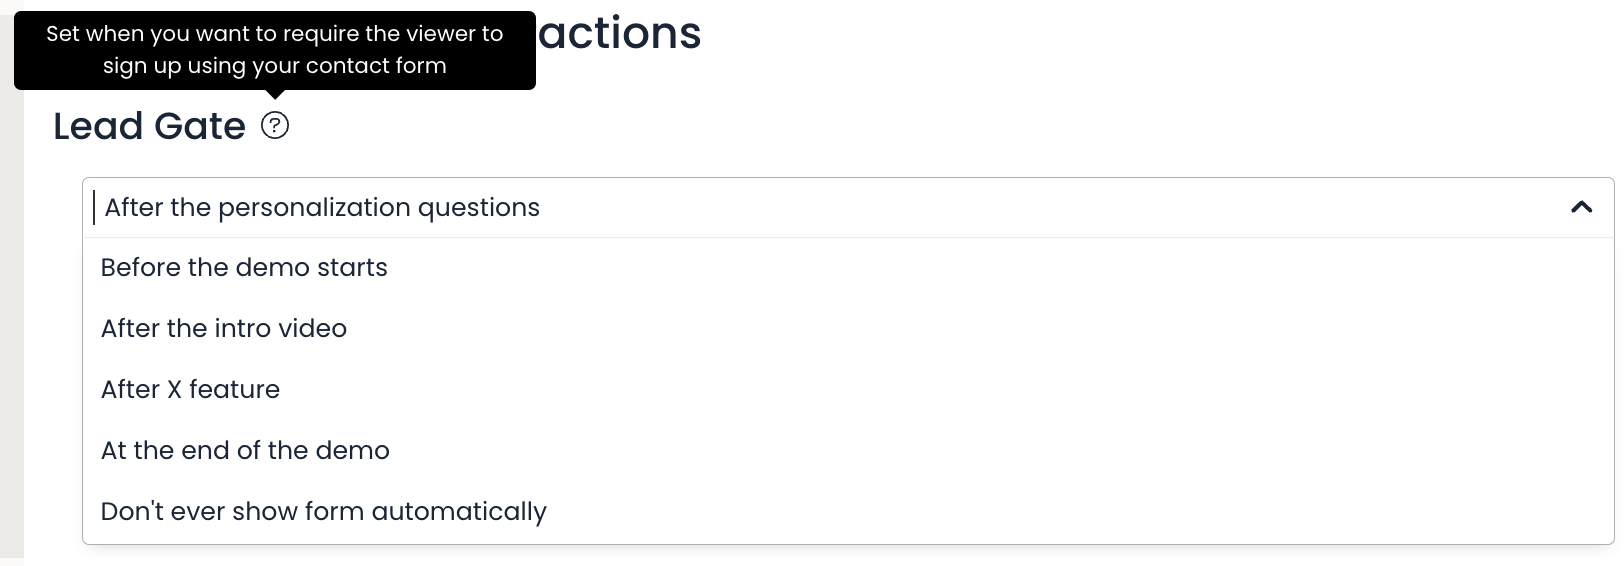Choose "After the intro video" from the list
Image resolution: width=1624 pixels, height=566 pixels.
click(x=224, y=329)
